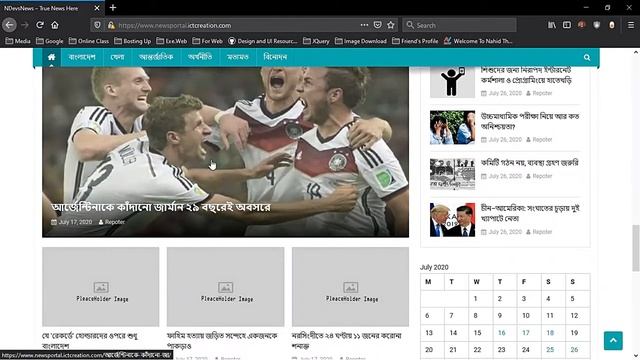Open sidebar article about উচ্চমাধ্যমিক পরীক্ষা
The width and height of the screenshot is (640, 360).
point(530,121)
